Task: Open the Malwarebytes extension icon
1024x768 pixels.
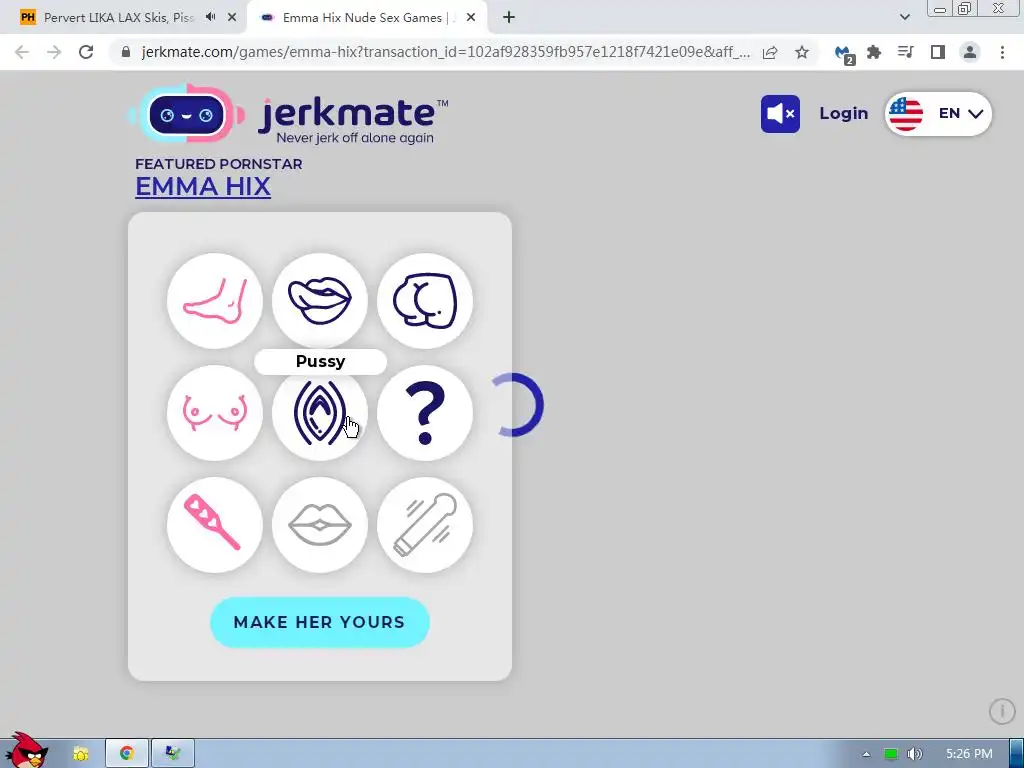Action: (x=844, y=54)
